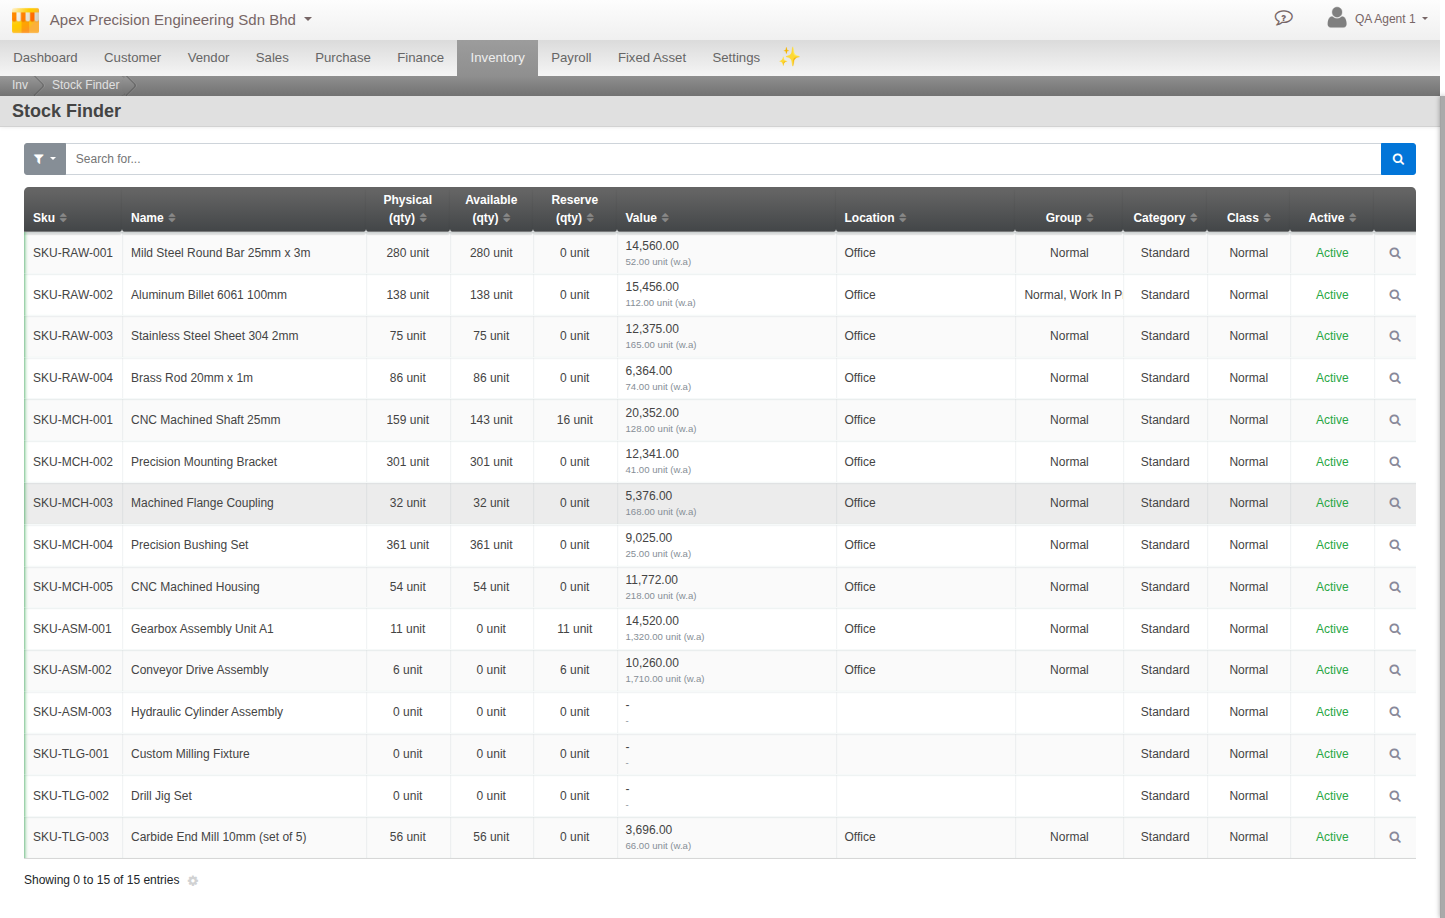Image resolution: width=1445 pixels, height=918 pixels.
Task: Open the Dashboard menu
Action: pos(45,58)
